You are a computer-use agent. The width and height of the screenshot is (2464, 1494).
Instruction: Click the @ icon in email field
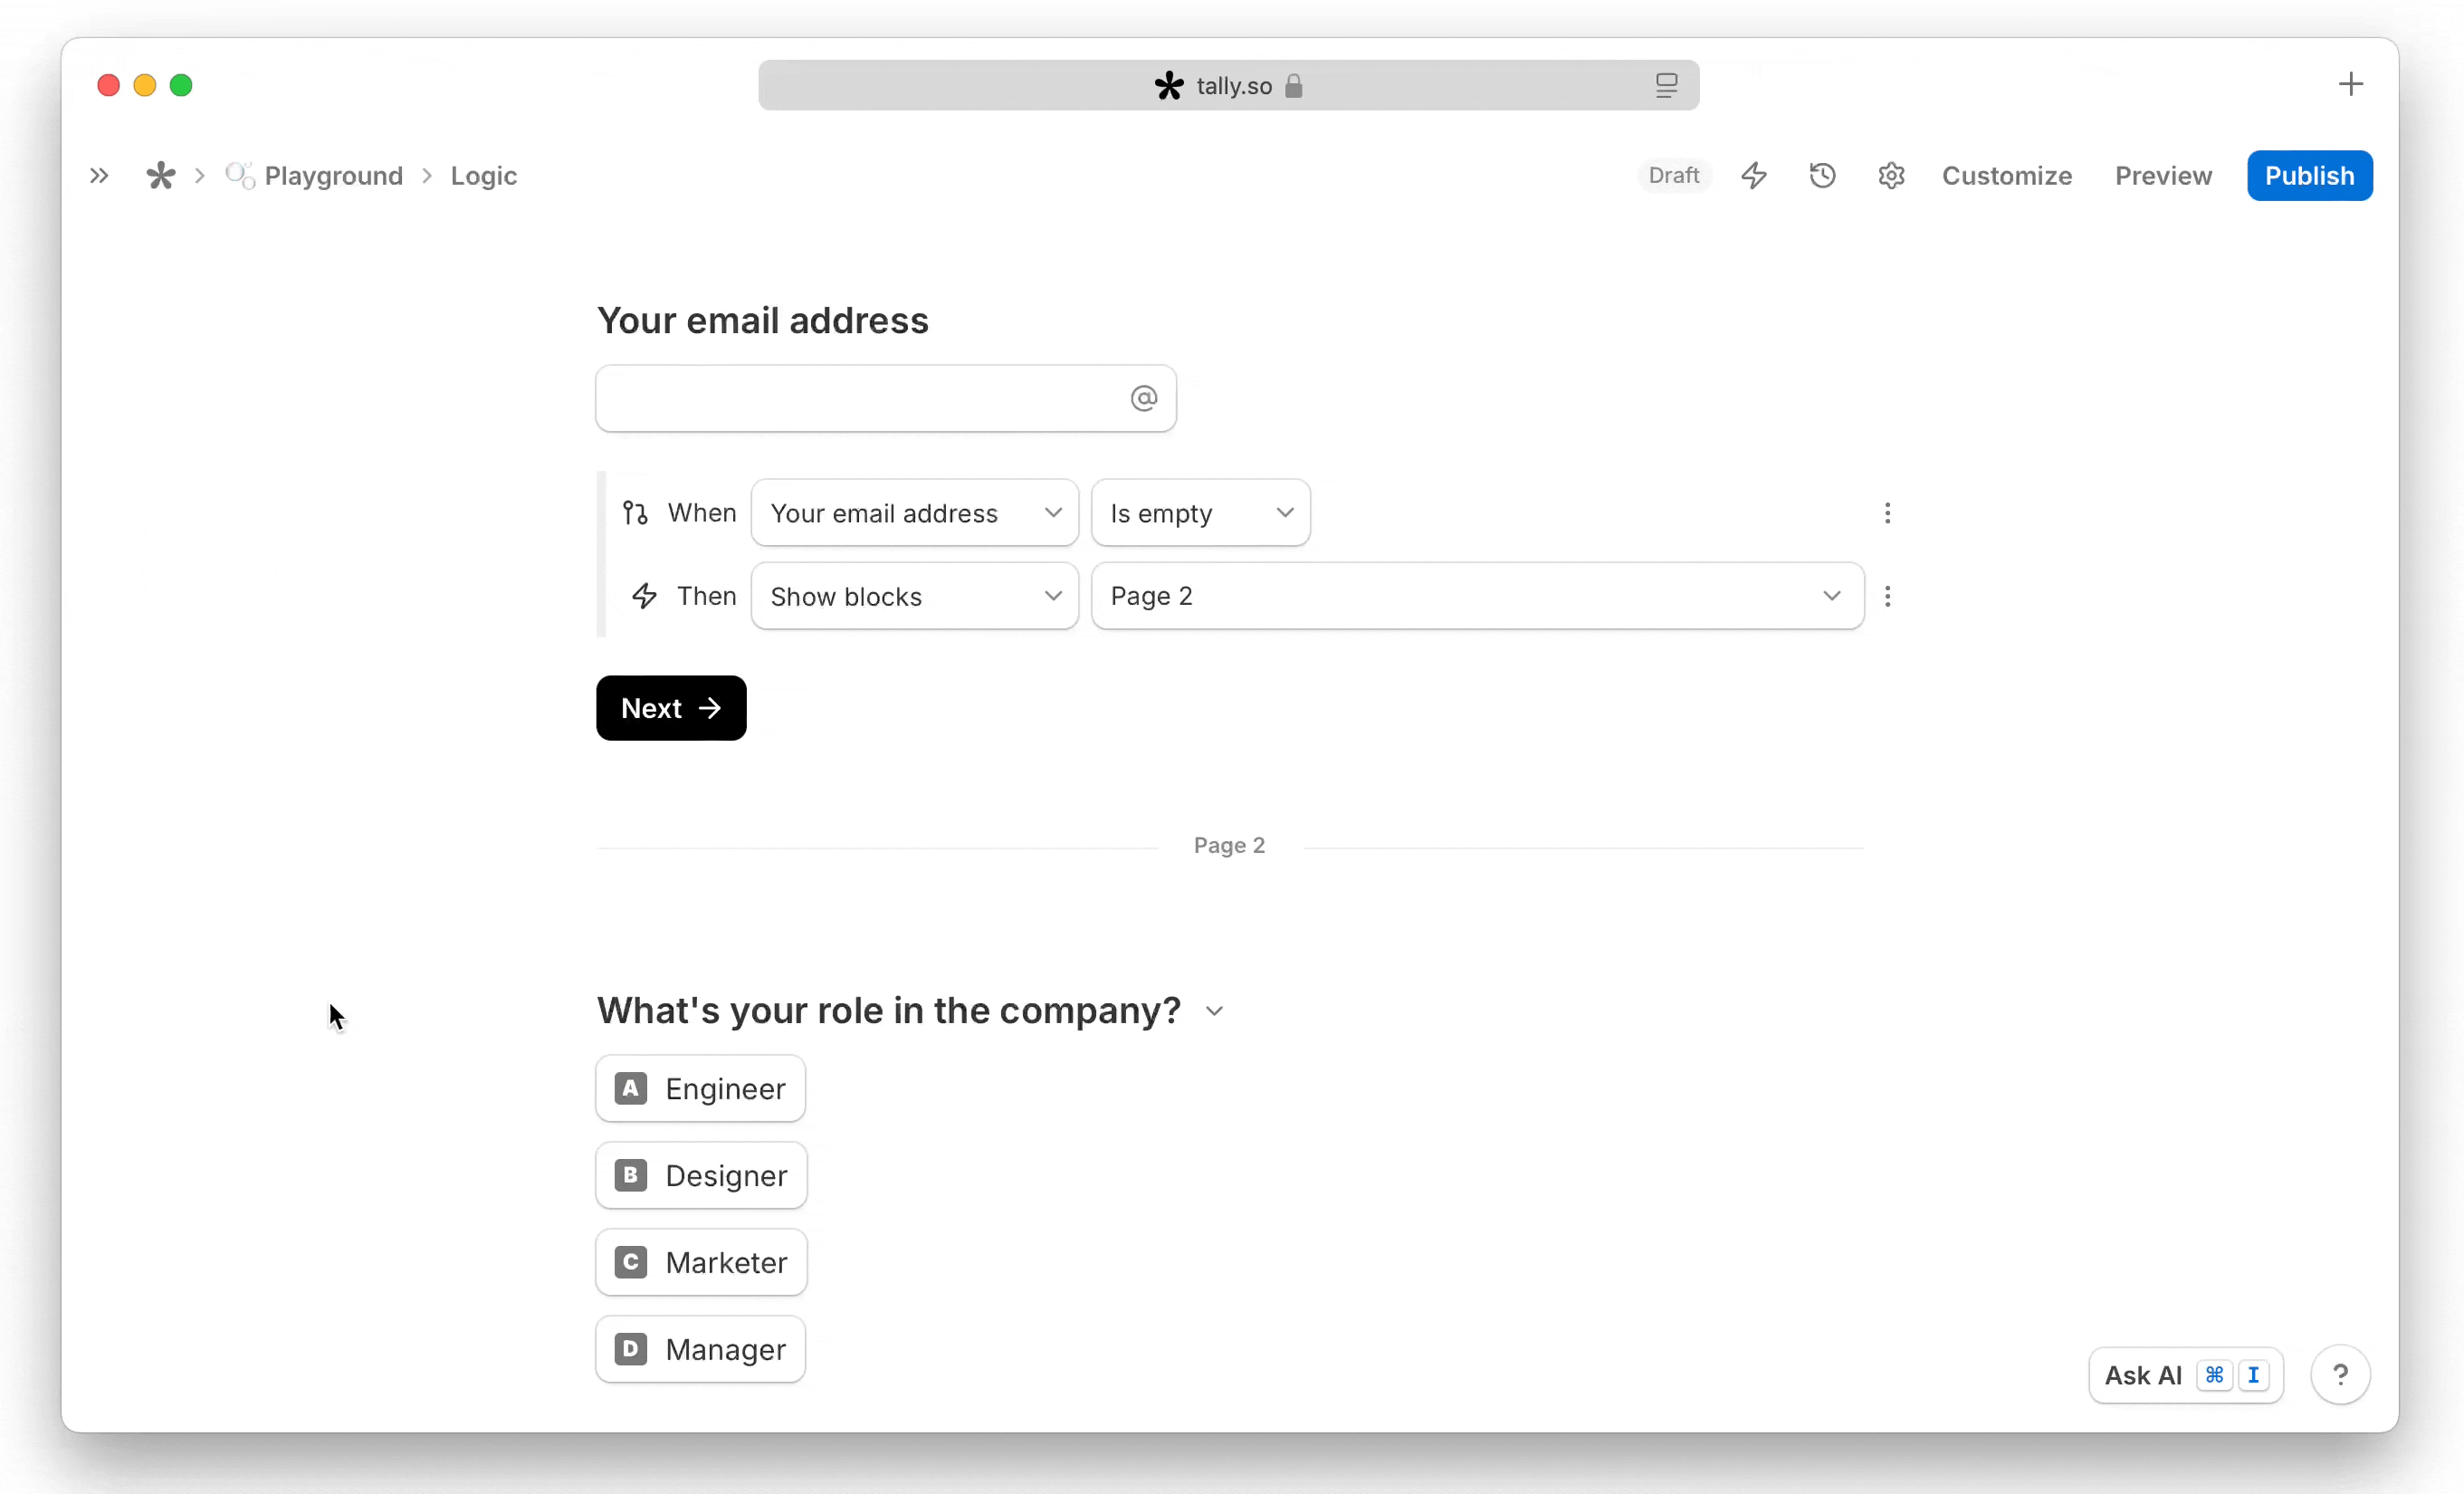[1143, 398]
